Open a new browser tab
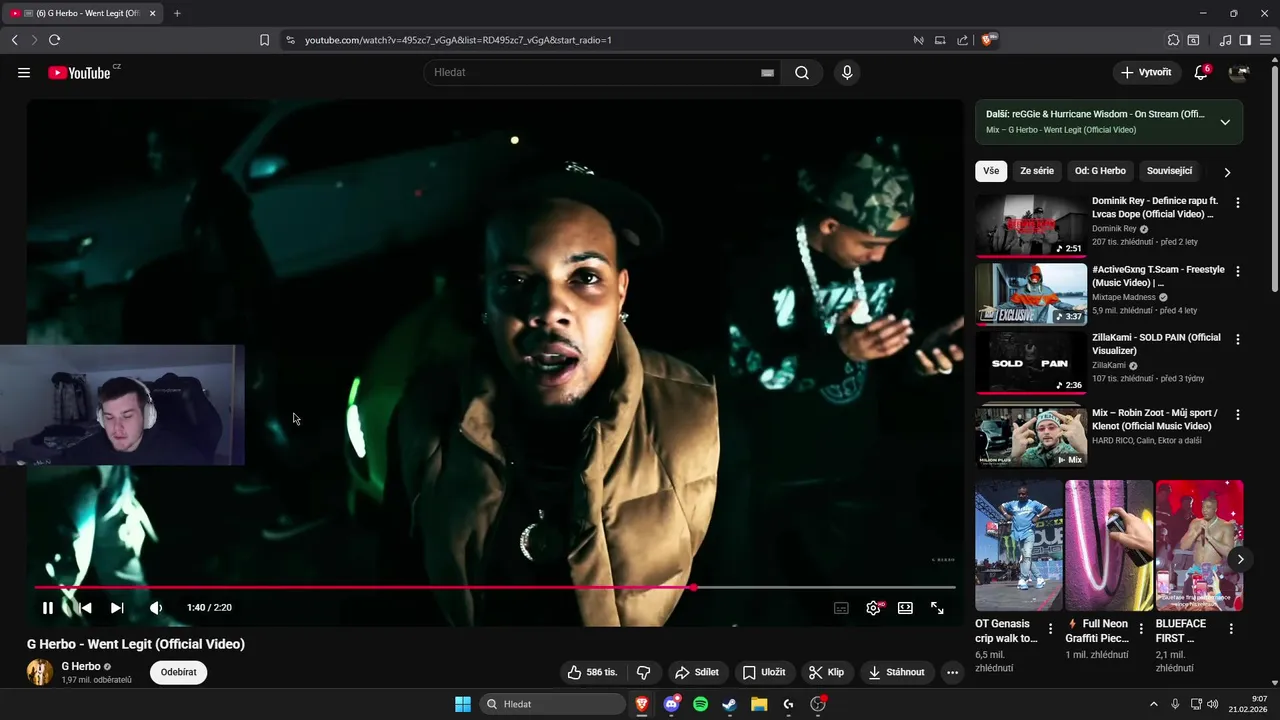The height and width of the screenshot is (720, 1280). 177,13
